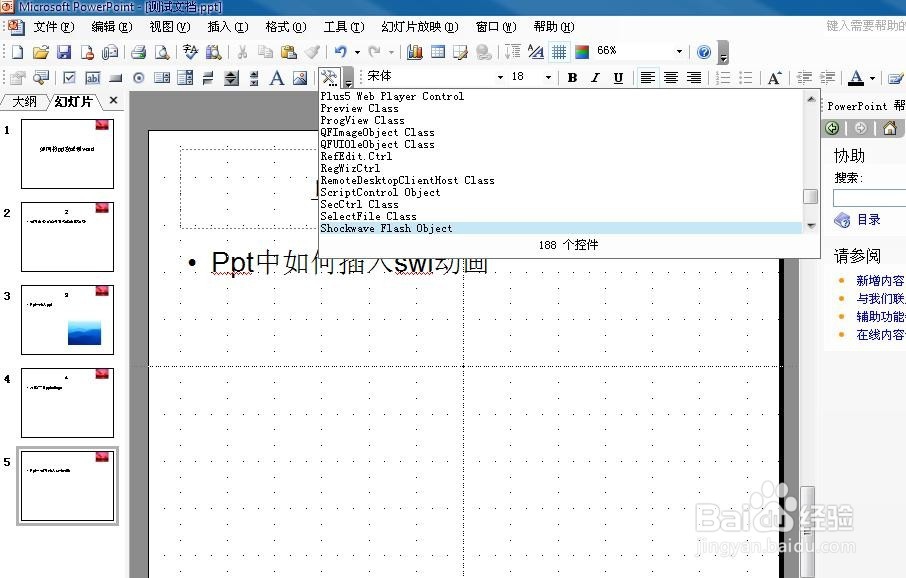Viewport: 906px width, 578px height.
Task: Open the 幻灯片放映 menu
Action: [419, 27]
